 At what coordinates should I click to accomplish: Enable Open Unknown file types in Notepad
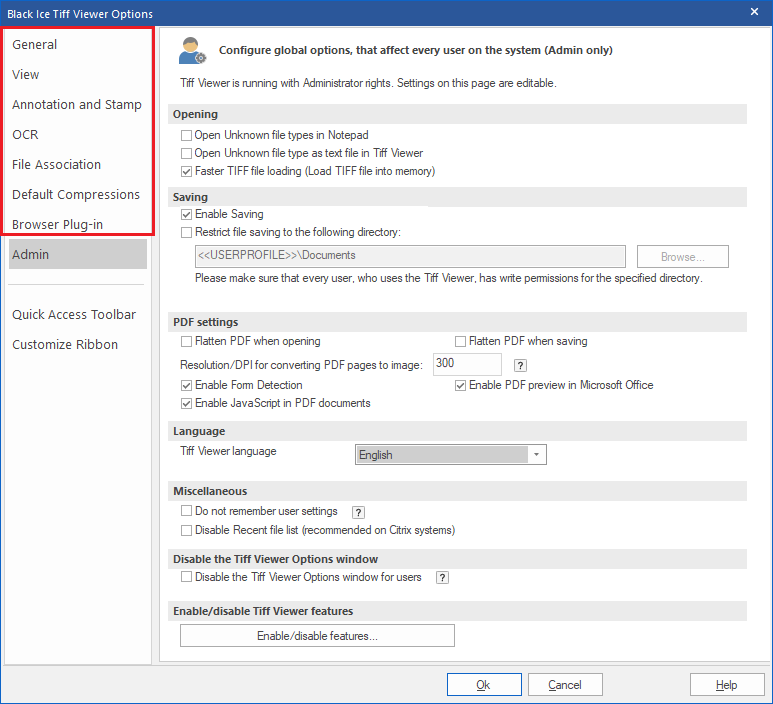pyautogui.click(x=186, y=135)
